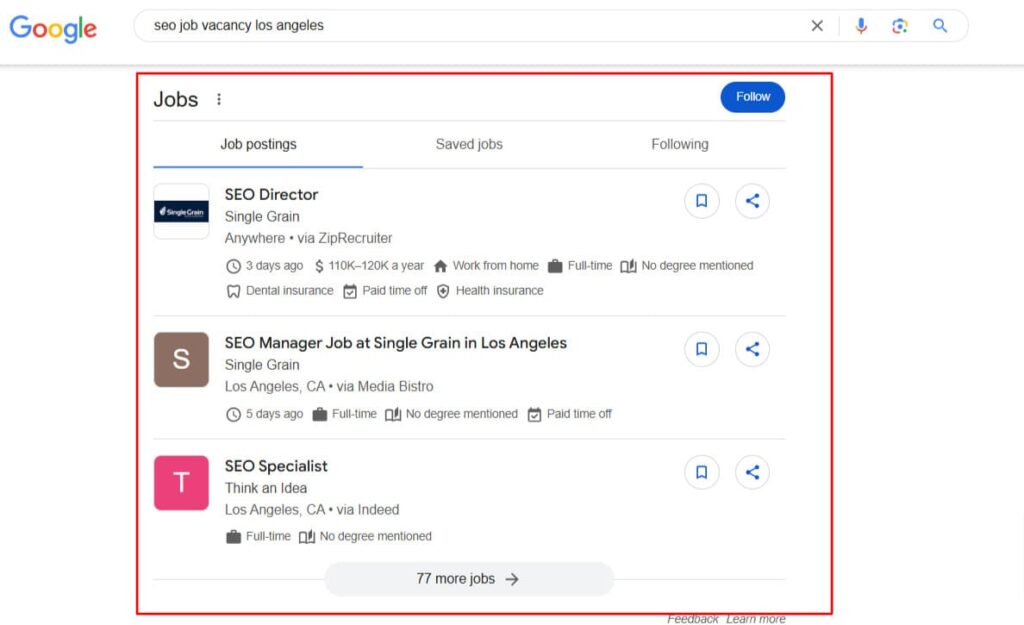Click SEO Manager's Full-time briefcase icon
Viewport: 1024px width, 625px height.
pyautogui.click(x=319, y=414)
